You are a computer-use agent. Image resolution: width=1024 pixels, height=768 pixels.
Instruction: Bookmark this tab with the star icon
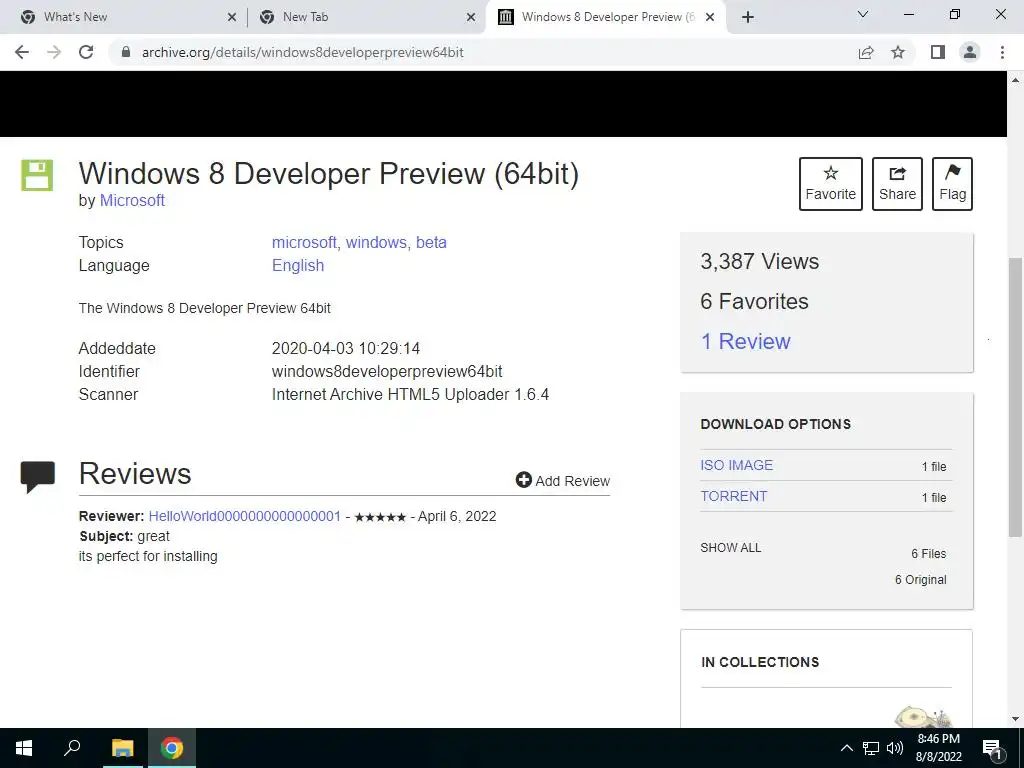898,52
